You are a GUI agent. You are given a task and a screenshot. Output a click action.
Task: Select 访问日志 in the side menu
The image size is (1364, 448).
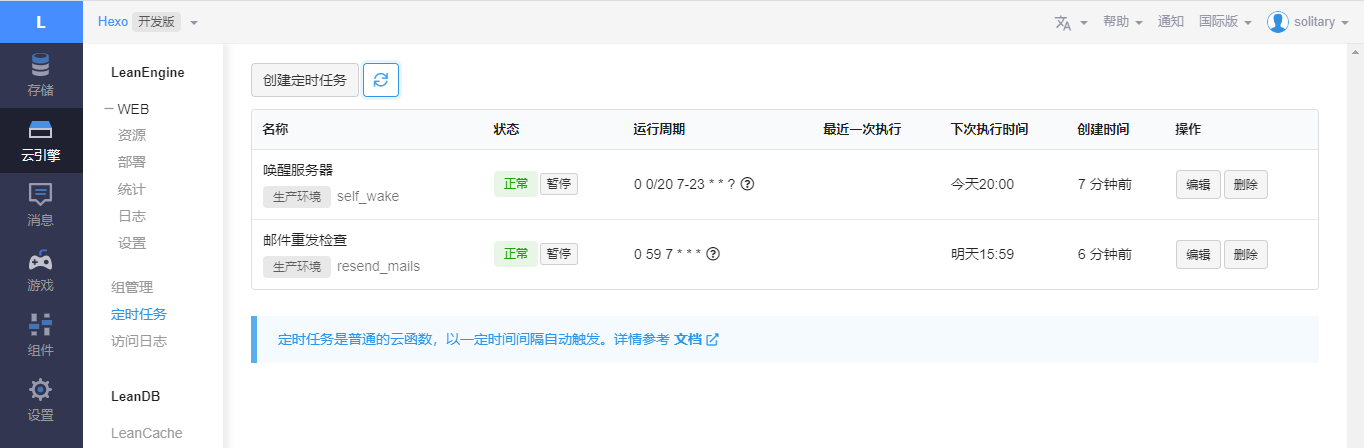tap(139, 341)
